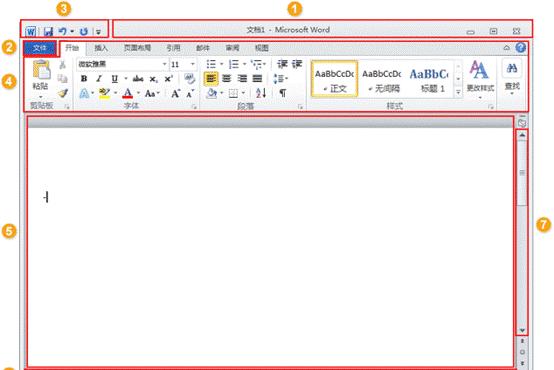Click the vertical scrollbar up arrow
Viewport: 554px width, 370px height.
[522, 135]
